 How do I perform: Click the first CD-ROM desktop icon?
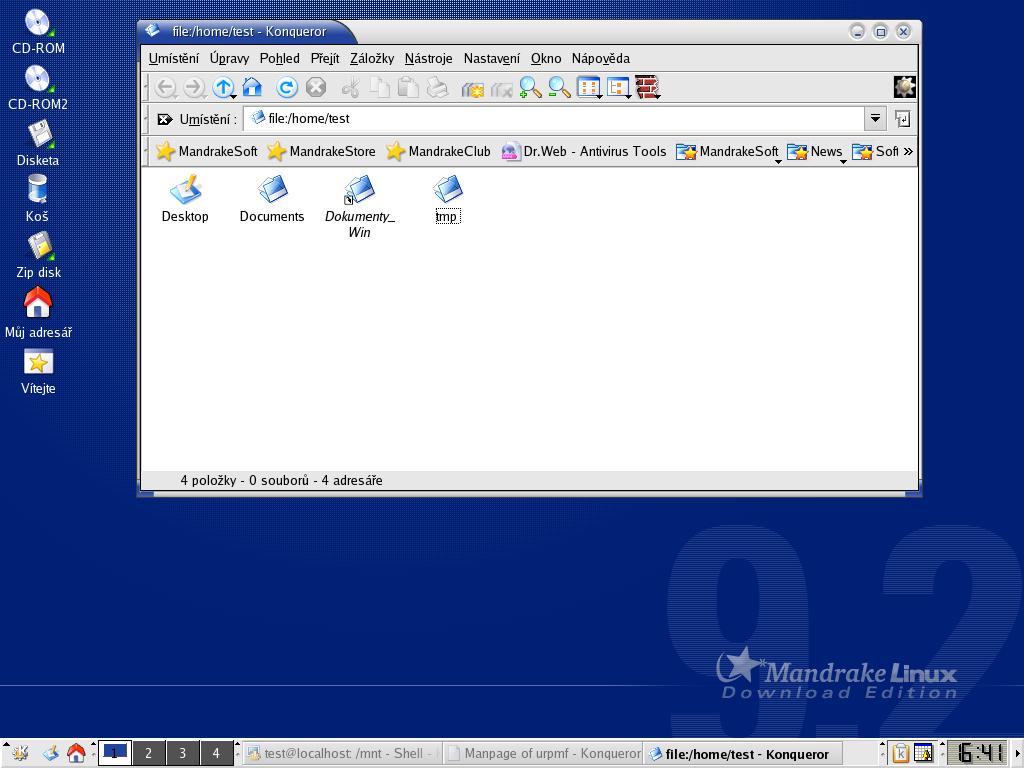[x=38, y=32]
